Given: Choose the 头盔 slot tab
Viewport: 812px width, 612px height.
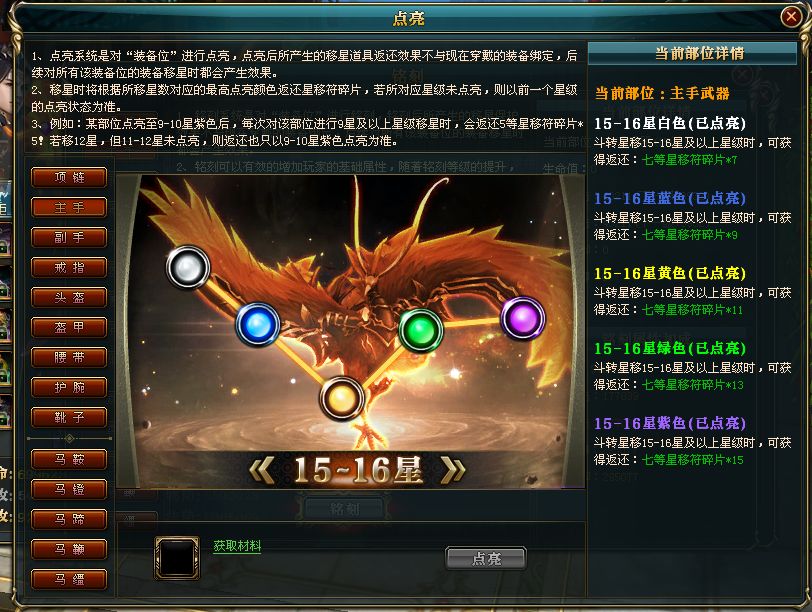Looking at the screenshot, I should (x=69, y=298).
